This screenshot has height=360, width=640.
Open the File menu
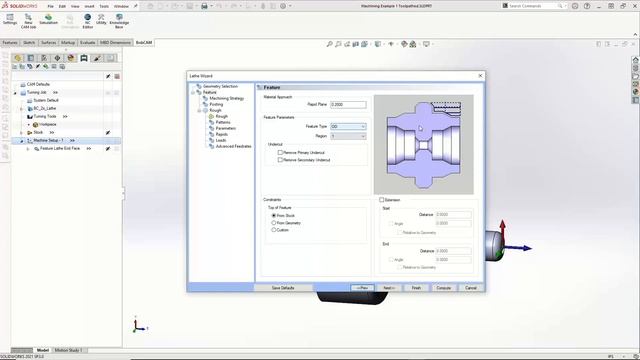(50, 7)
